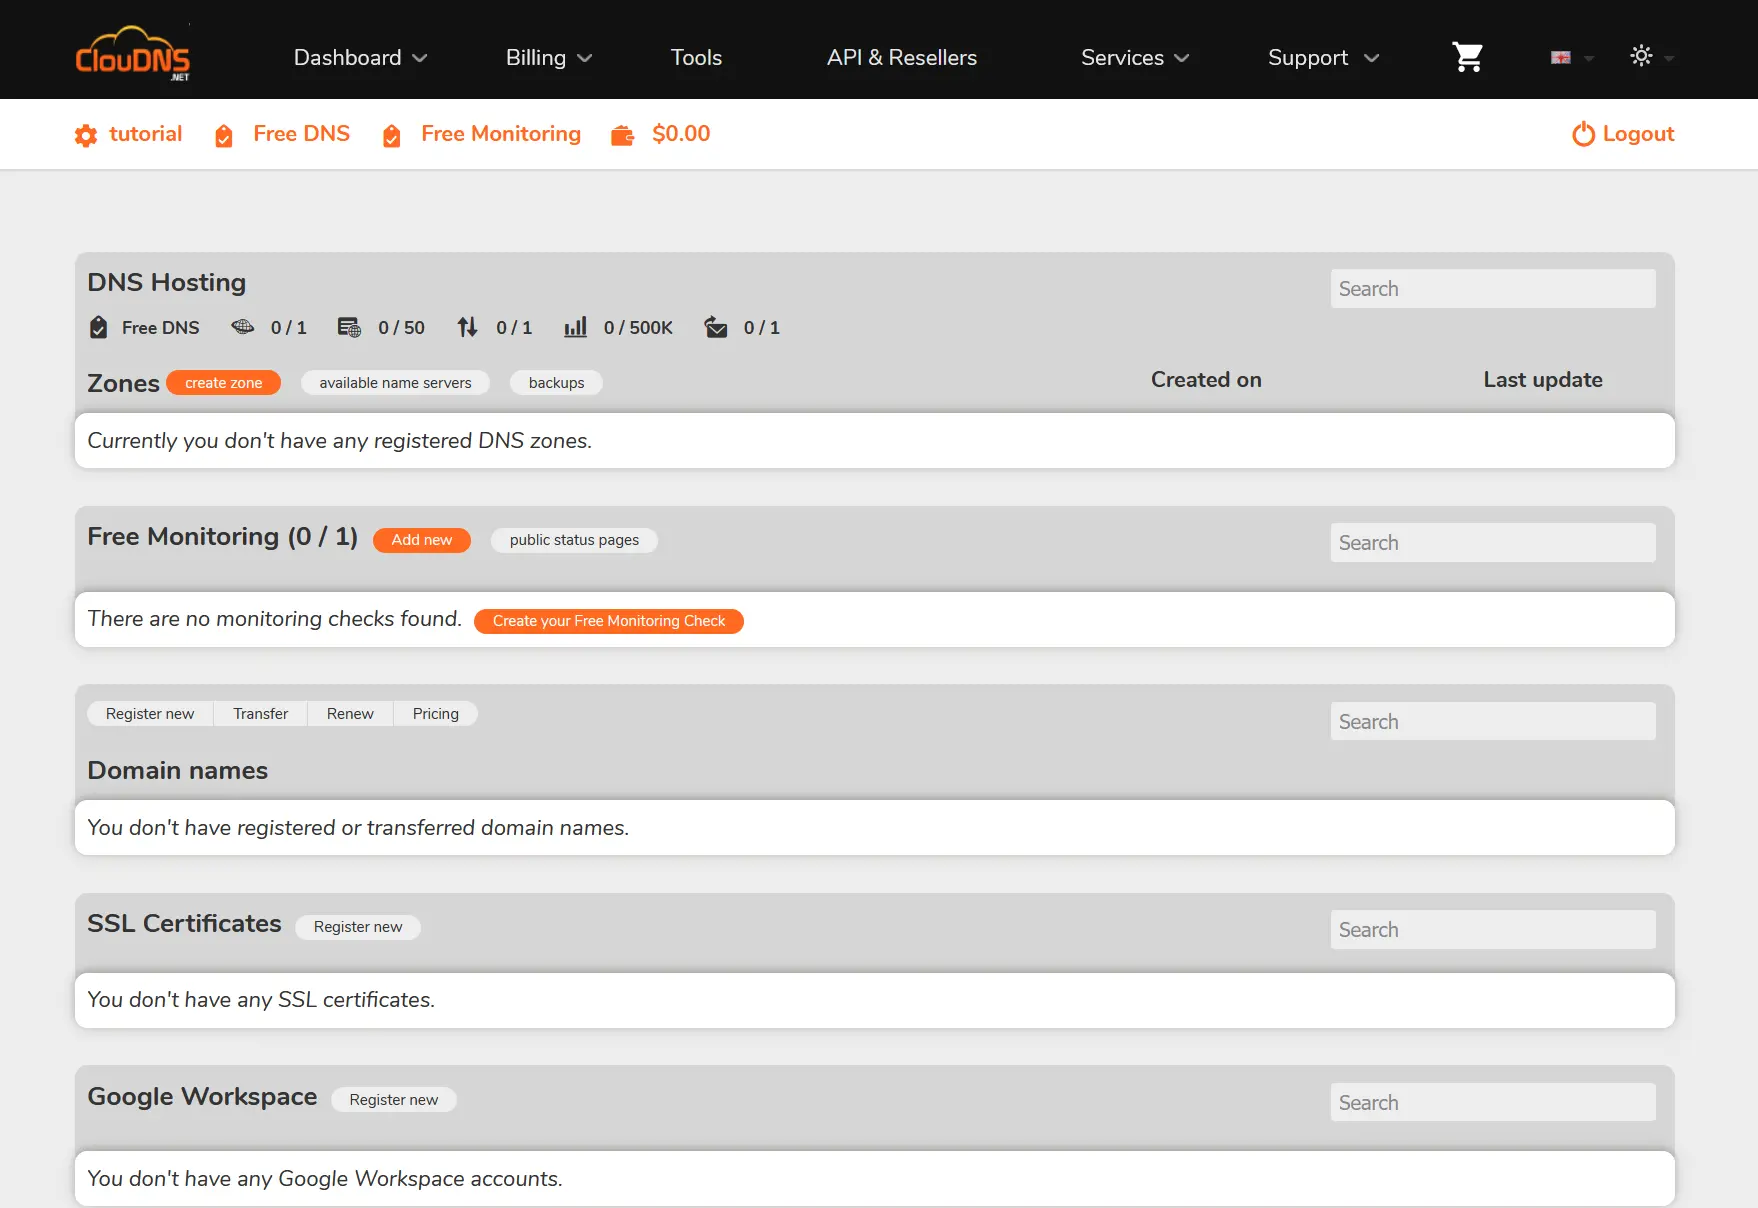Image resolution: width=1758 pixels, height=1208 pixels.
Task: Click 'You don't have any SSL certificates.' text
Action: (x=261, y=1000)
